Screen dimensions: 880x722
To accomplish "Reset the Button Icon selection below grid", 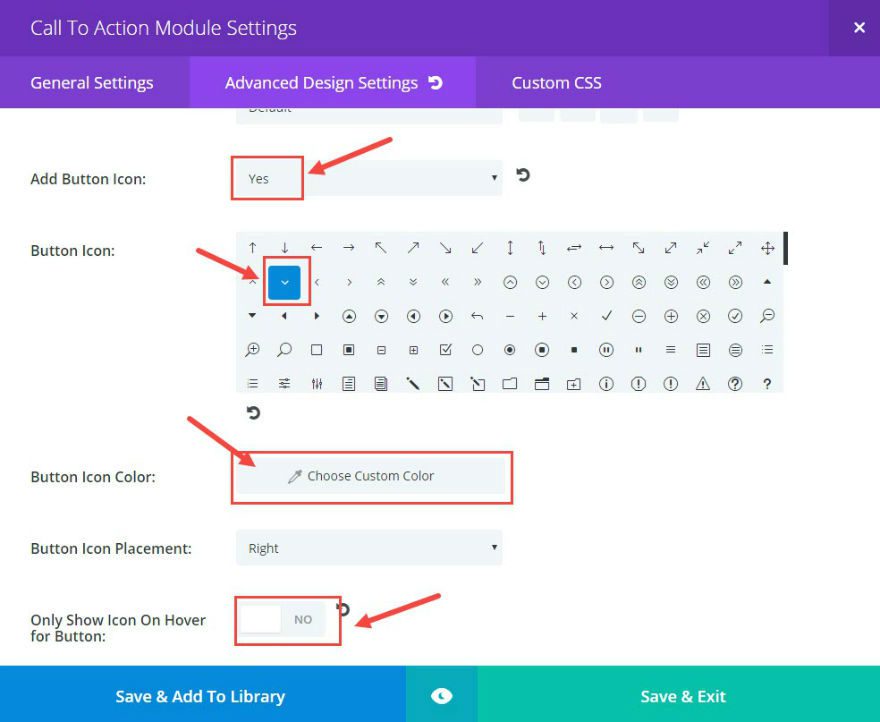I will (253, 412).
